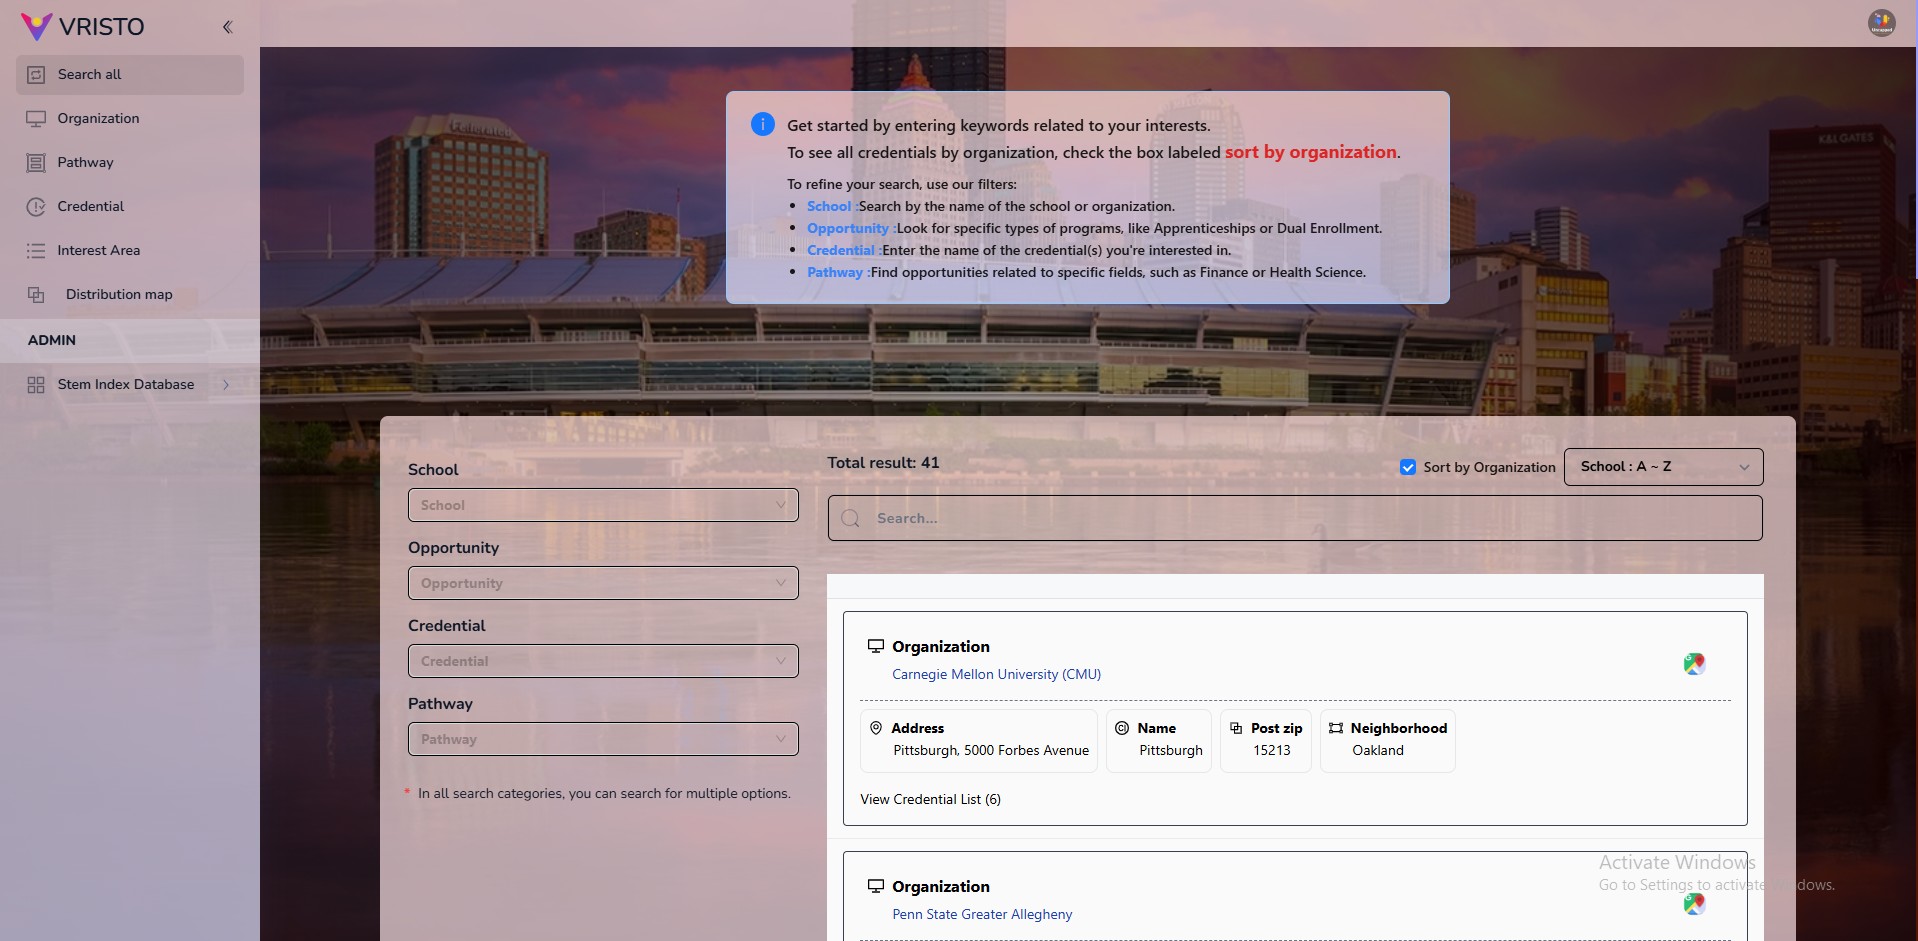Click the Search all sidebar icon
Viewport: 1918px width, 941px height.
click(36, 75)
